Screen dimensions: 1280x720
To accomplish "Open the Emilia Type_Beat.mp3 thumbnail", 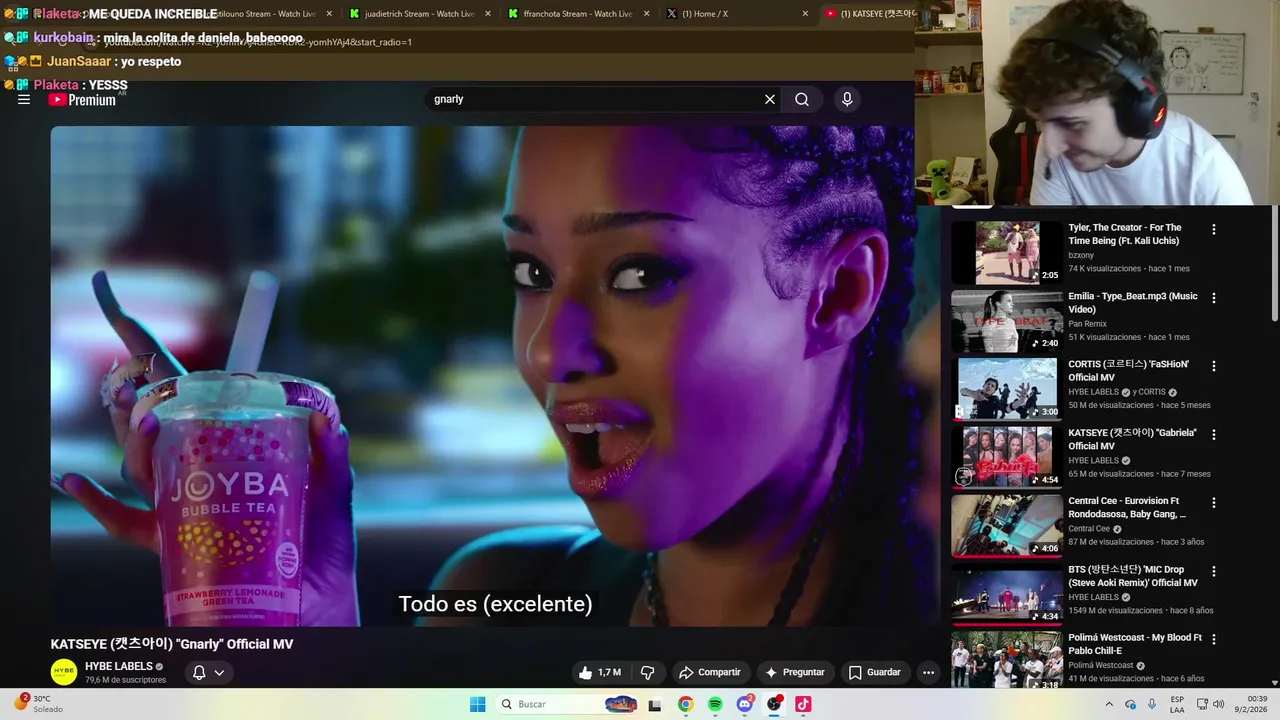I will (1007, 321).
